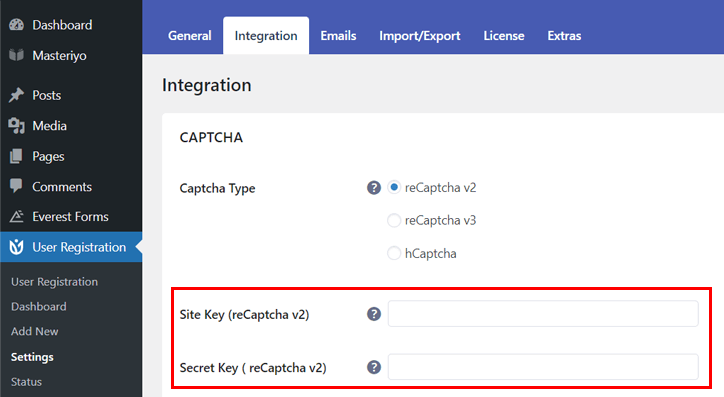The image size is (724, 397).
Task: Click help icon next to Secret Key
Action: [x=374, y=367]
